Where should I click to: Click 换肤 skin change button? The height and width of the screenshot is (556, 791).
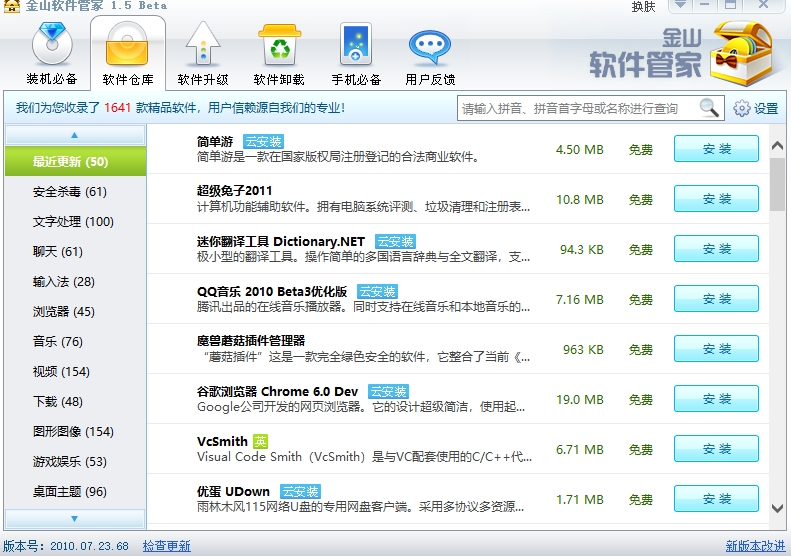pyautogui.click(x=643, y=6)
